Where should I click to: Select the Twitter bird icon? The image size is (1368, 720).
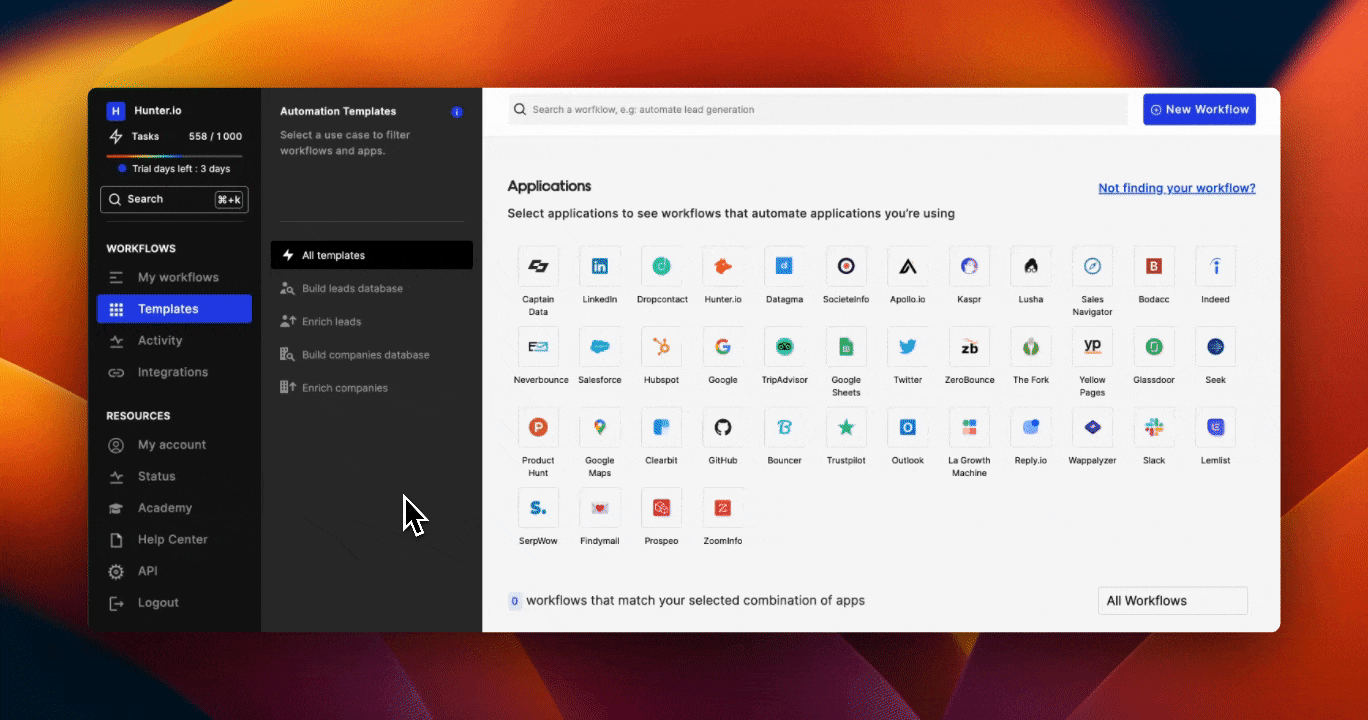[x=908, y=347]
